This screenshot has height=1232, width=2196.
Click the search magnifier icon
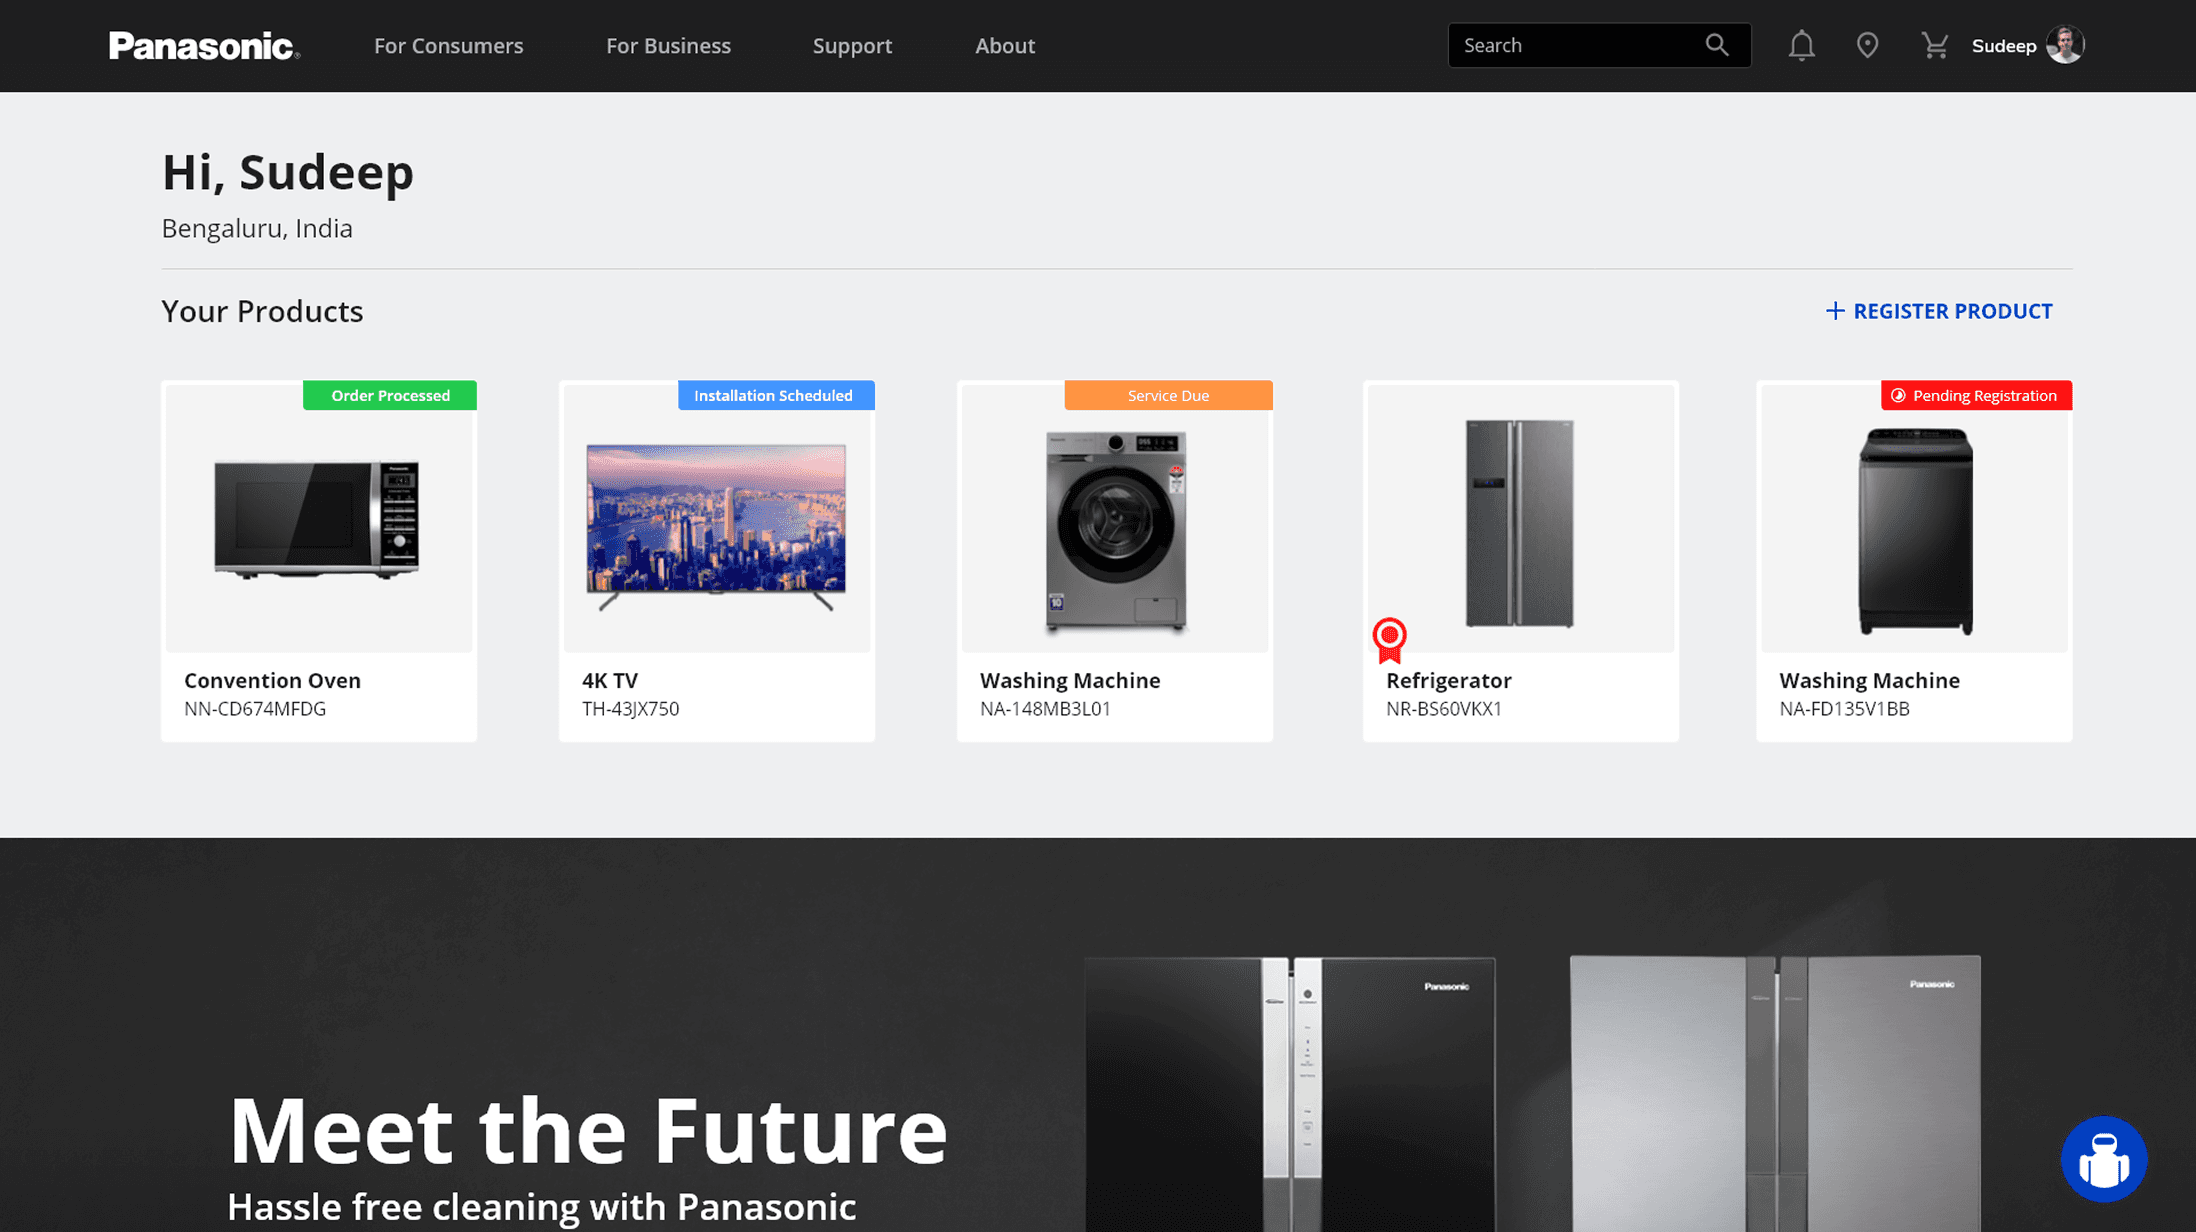click(x=1717, y=45)
